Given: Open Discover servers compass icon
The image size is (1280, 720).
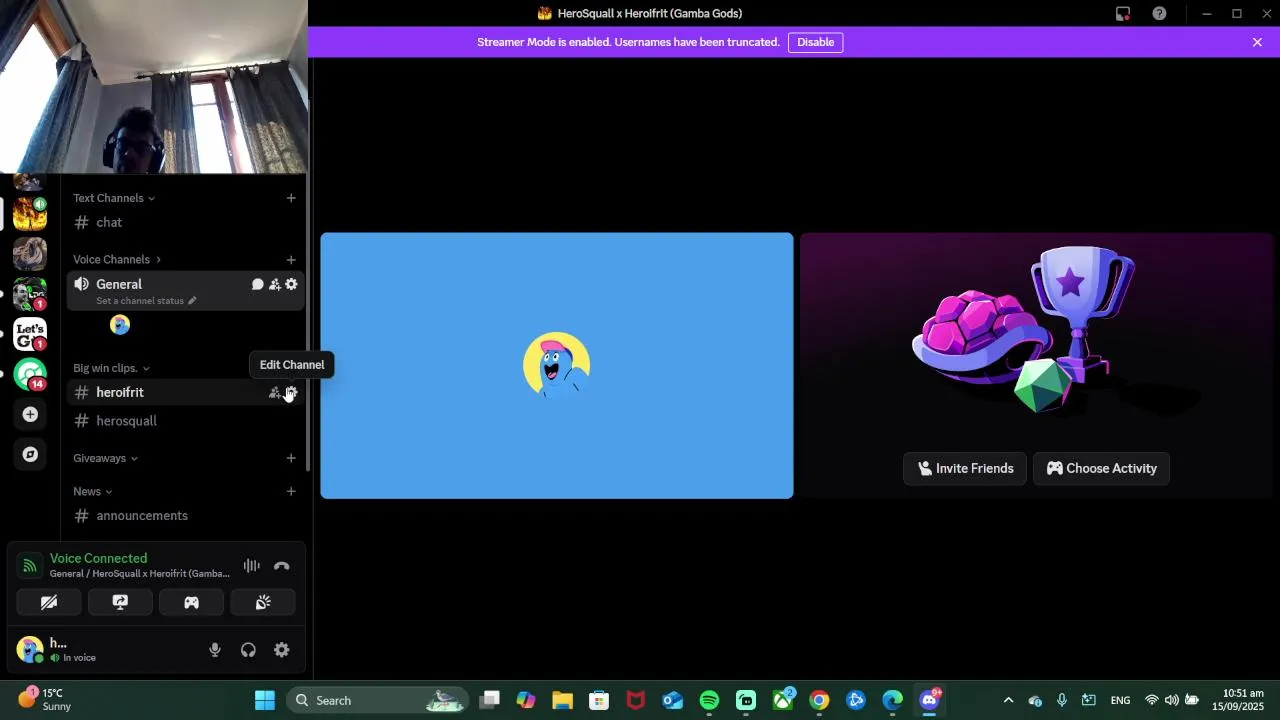Looking at the screenshot, I should (30, 454).
